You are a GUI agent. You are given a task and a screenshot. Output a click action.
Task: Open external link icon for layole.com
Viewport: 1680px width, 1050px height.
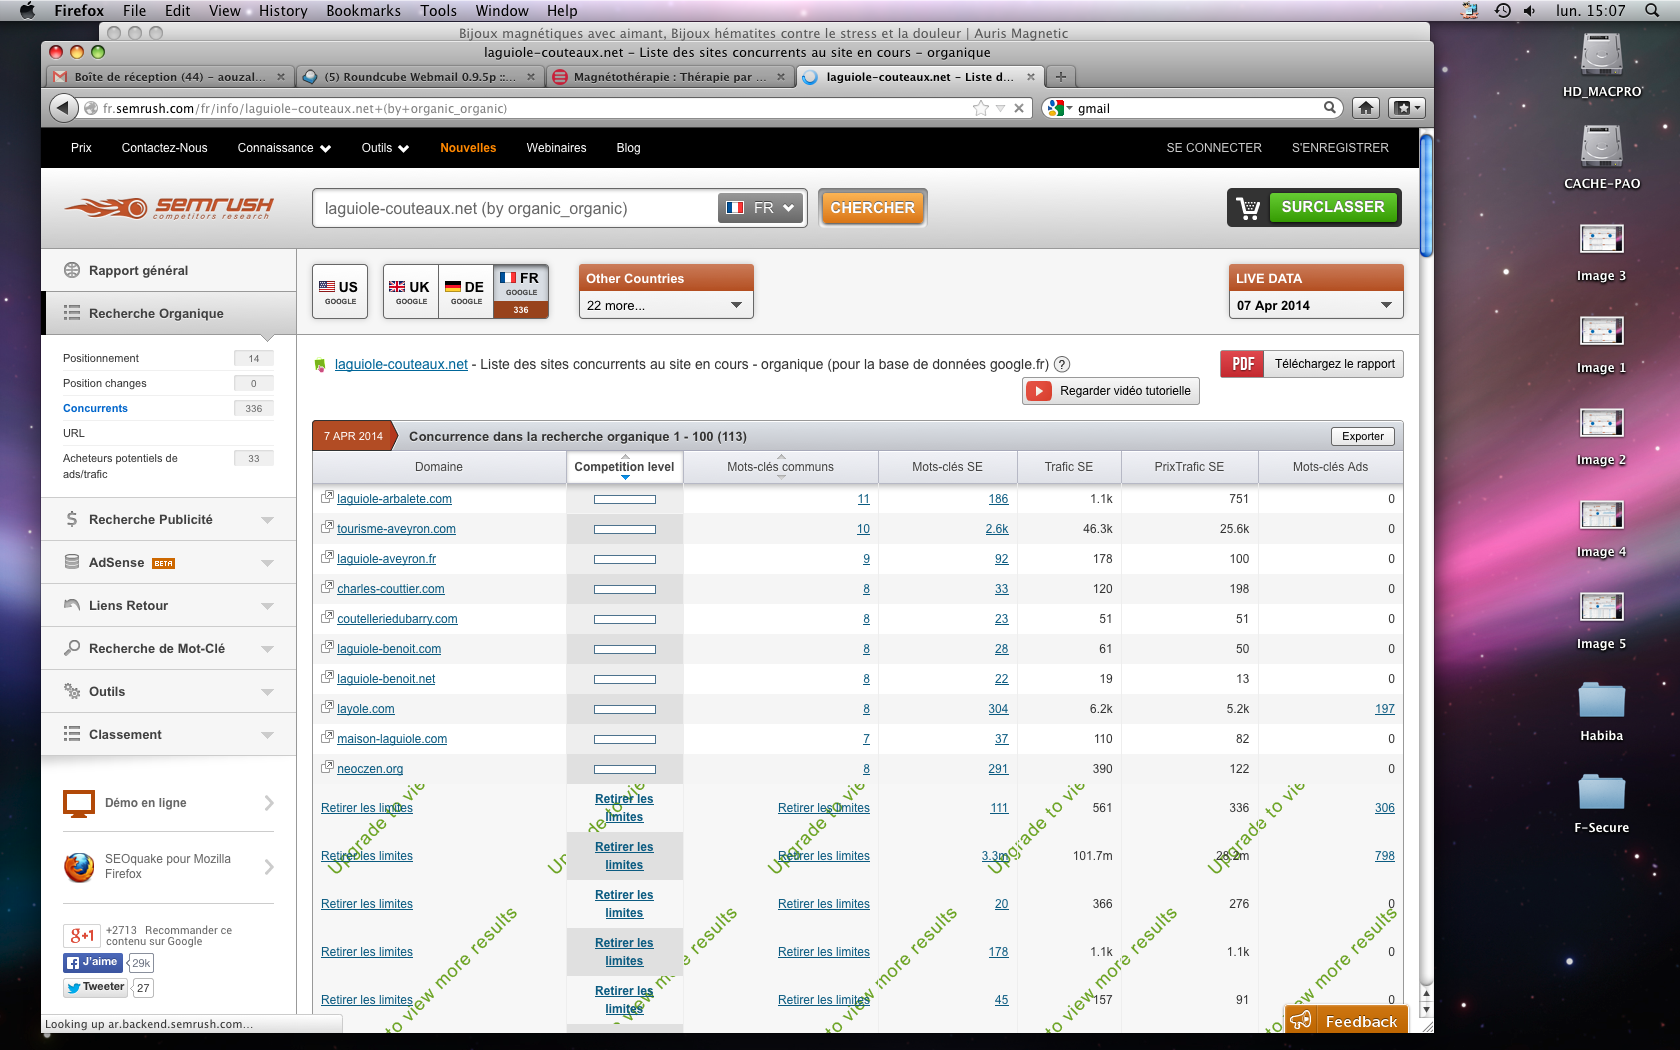[327, 707]
